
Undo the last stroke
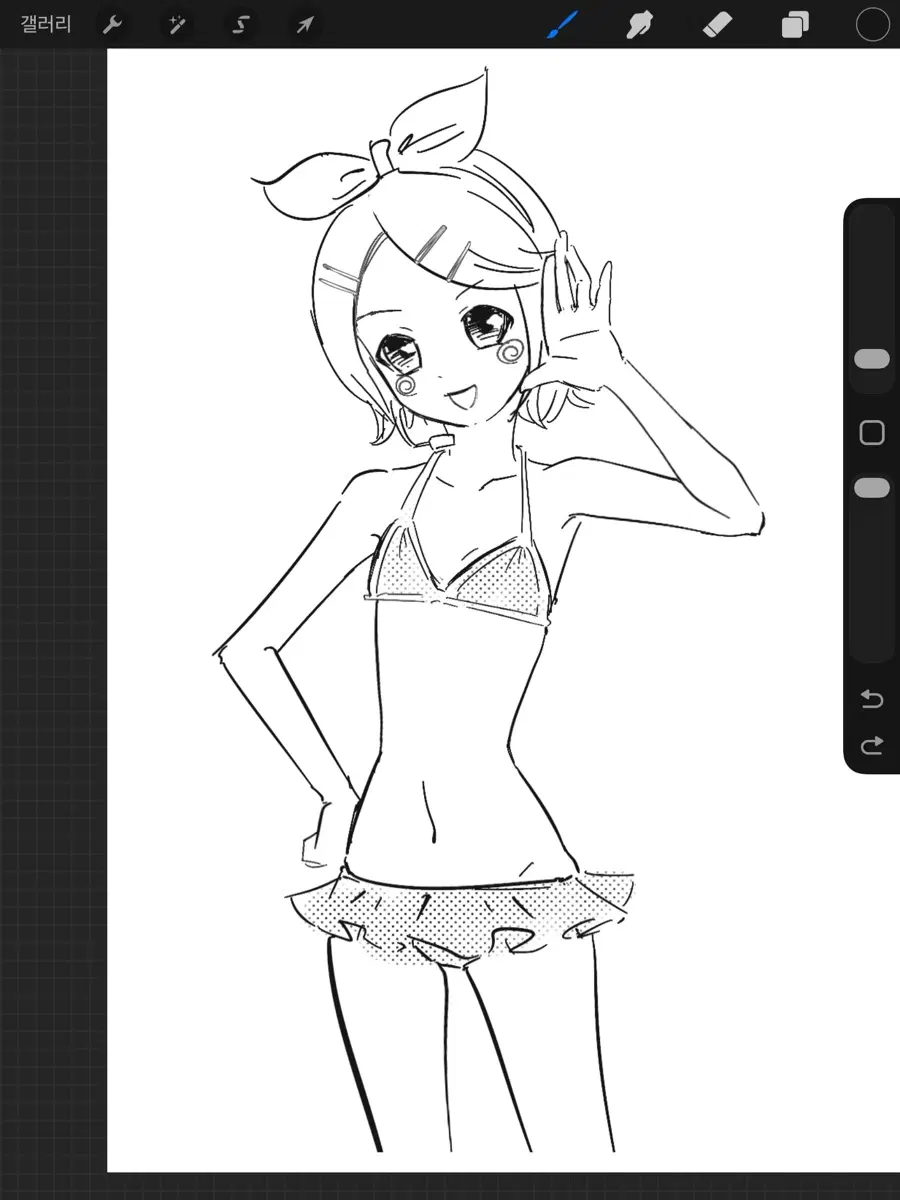pyautogui.click(x=872, y=699)
